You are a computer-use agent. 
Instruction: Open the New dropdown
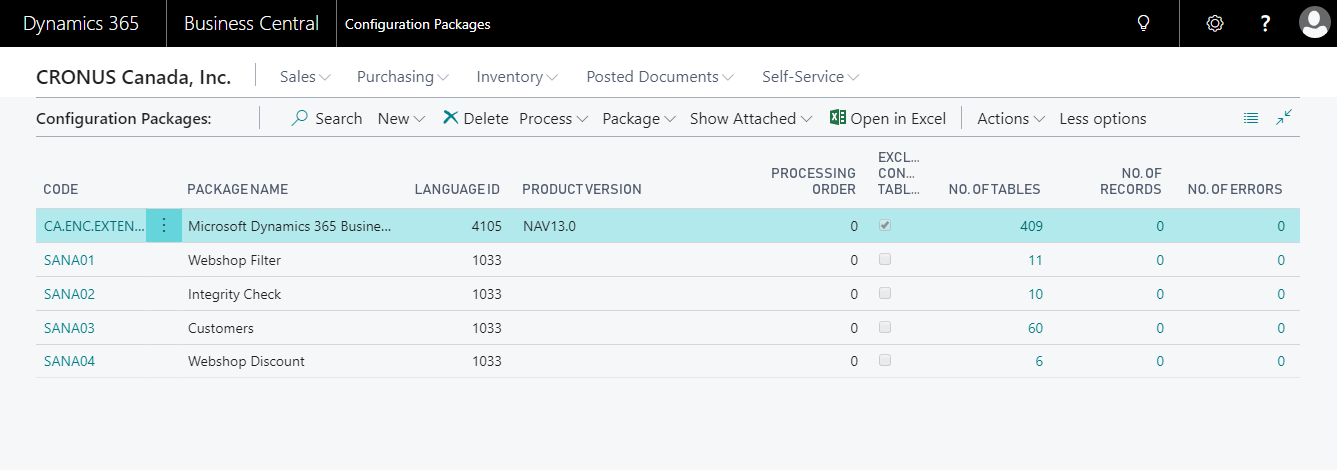point(401,118)
